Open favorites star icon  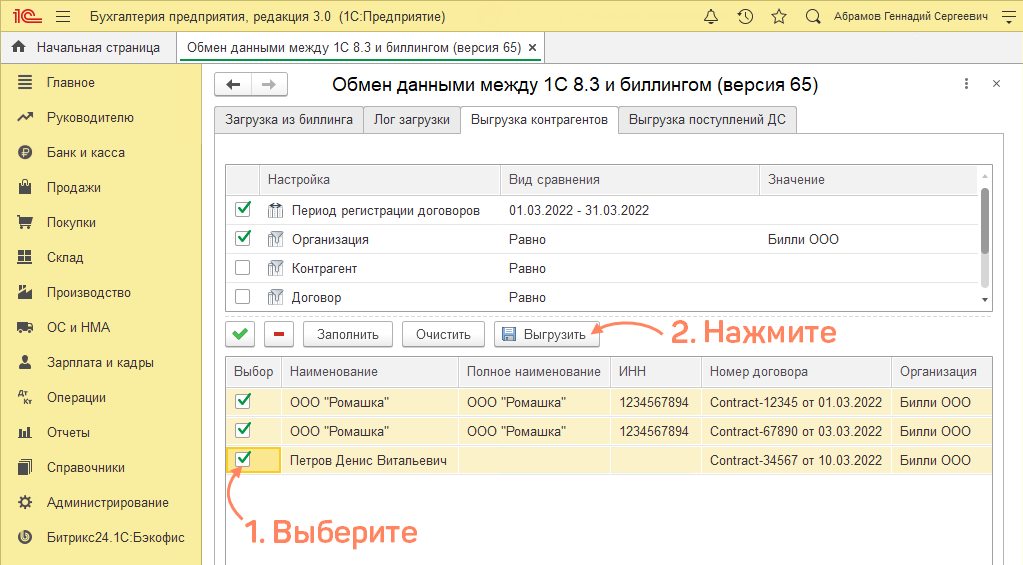pos(779,16)
